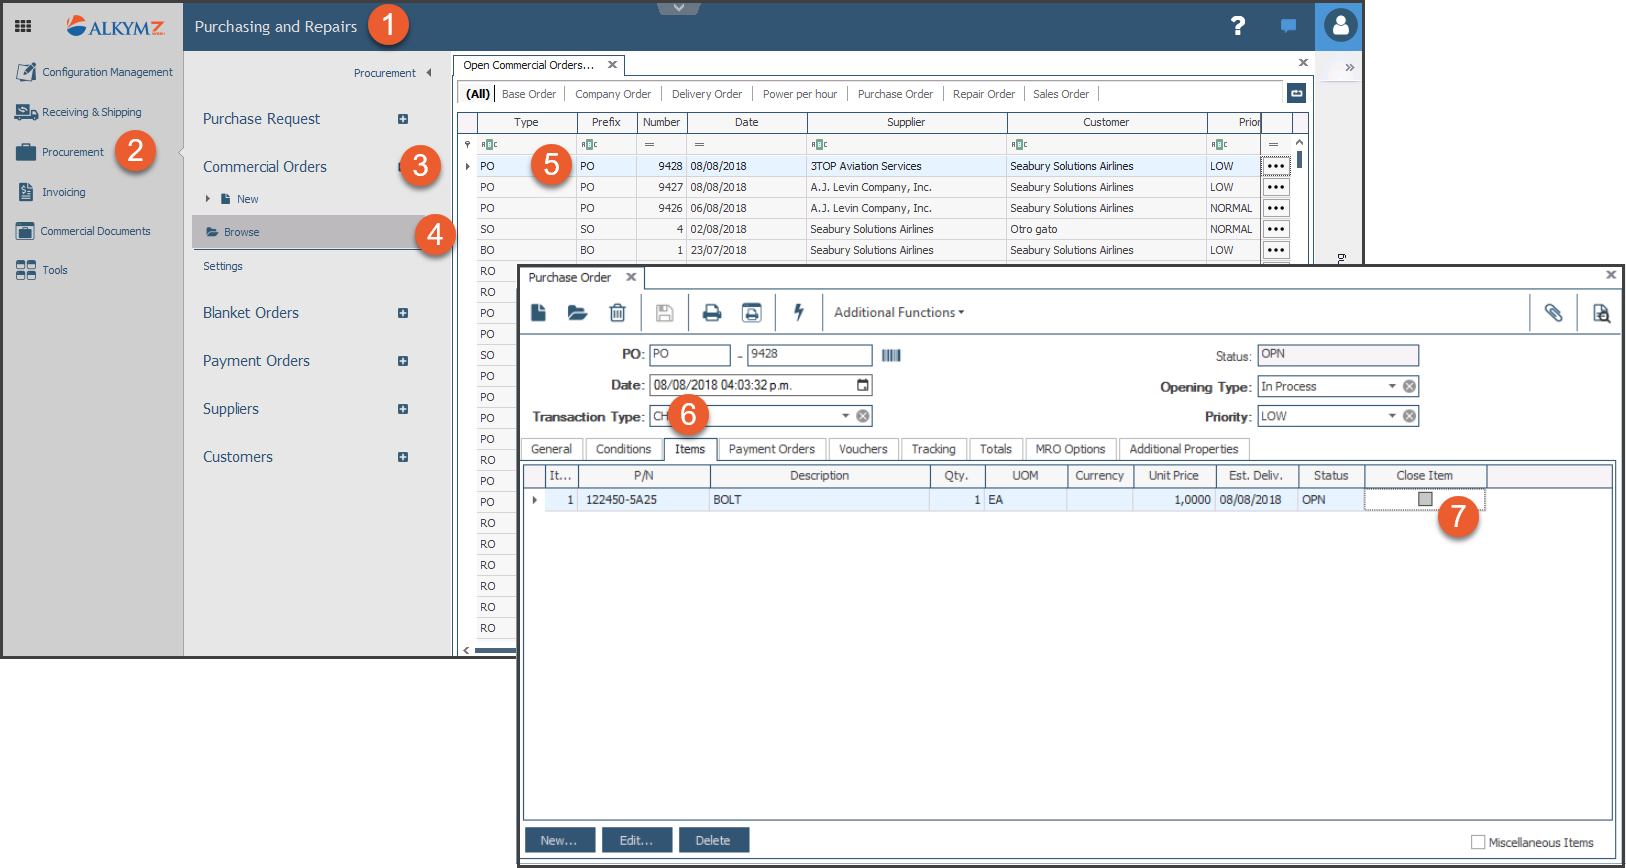
Task: Switch to Payment Orders tab
Action: [771, 449]
